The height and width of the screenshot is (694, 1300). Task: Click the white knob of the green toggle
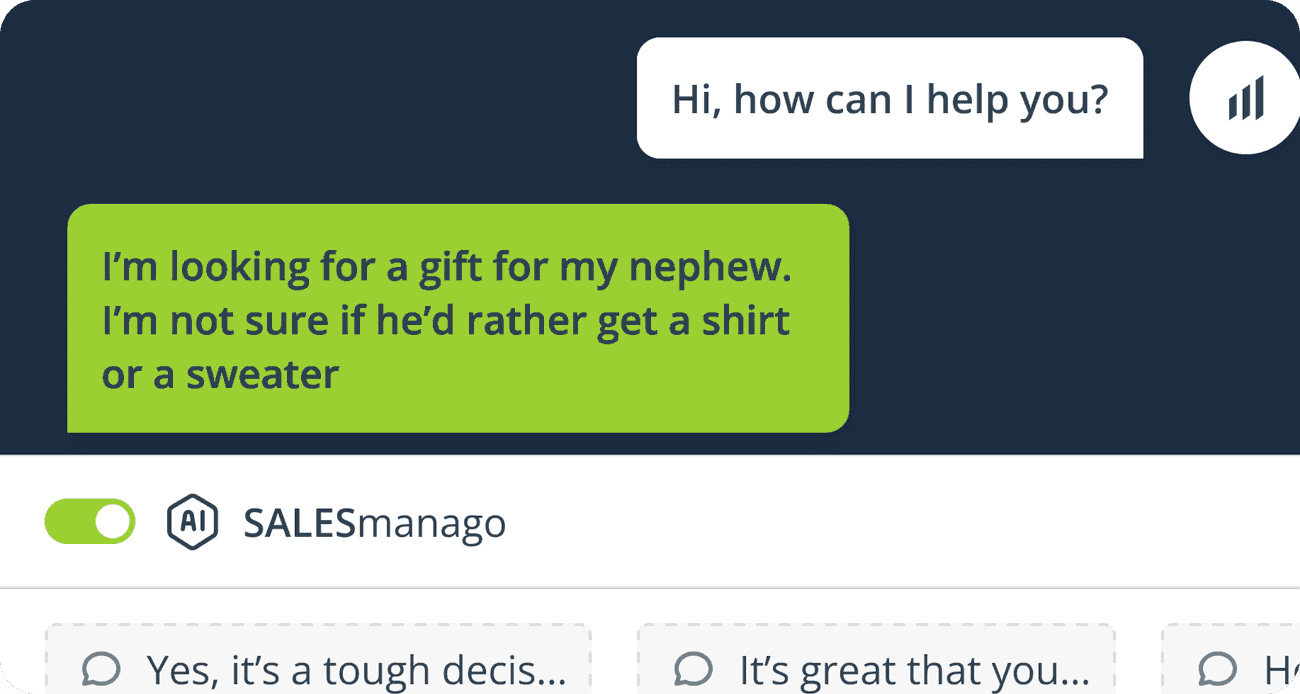pos(115,522)
